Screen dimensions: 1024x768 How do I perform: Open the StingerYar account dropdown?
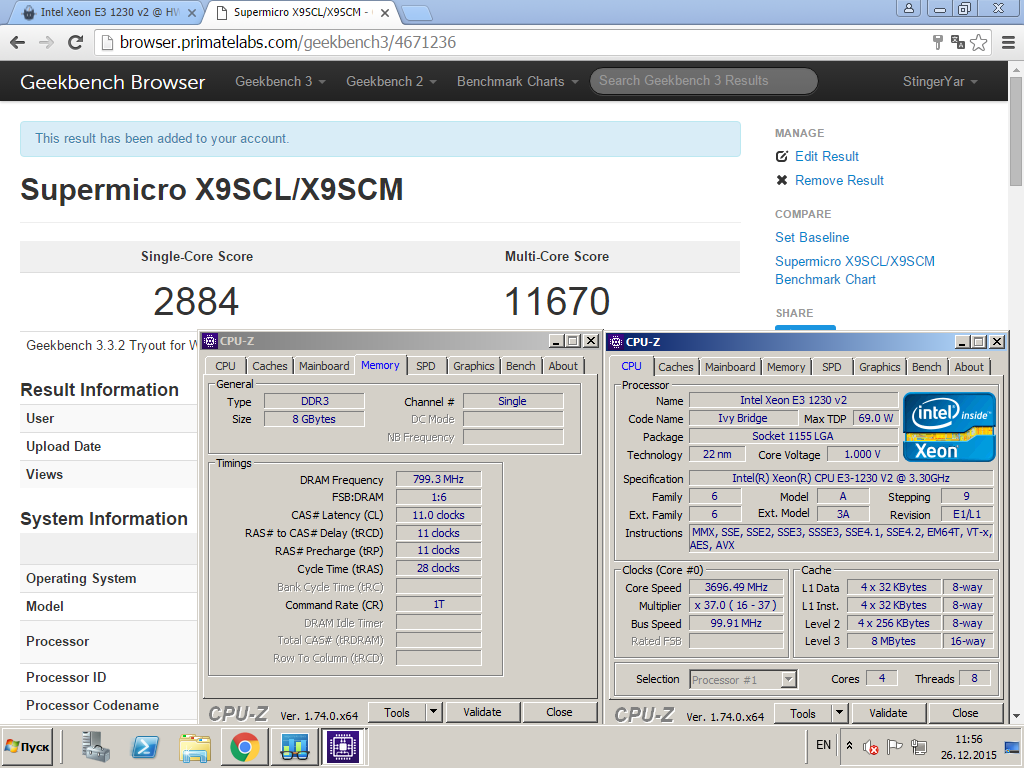940,82
